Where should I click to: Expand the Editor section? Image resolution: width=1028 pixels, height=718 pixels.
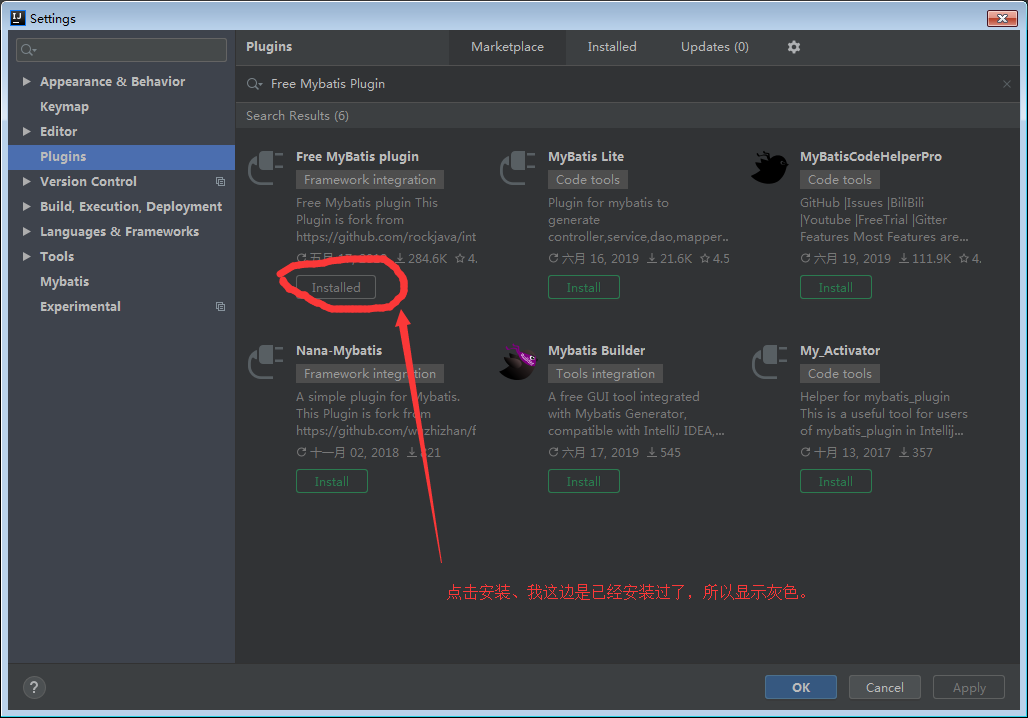[x=26, y=131]
